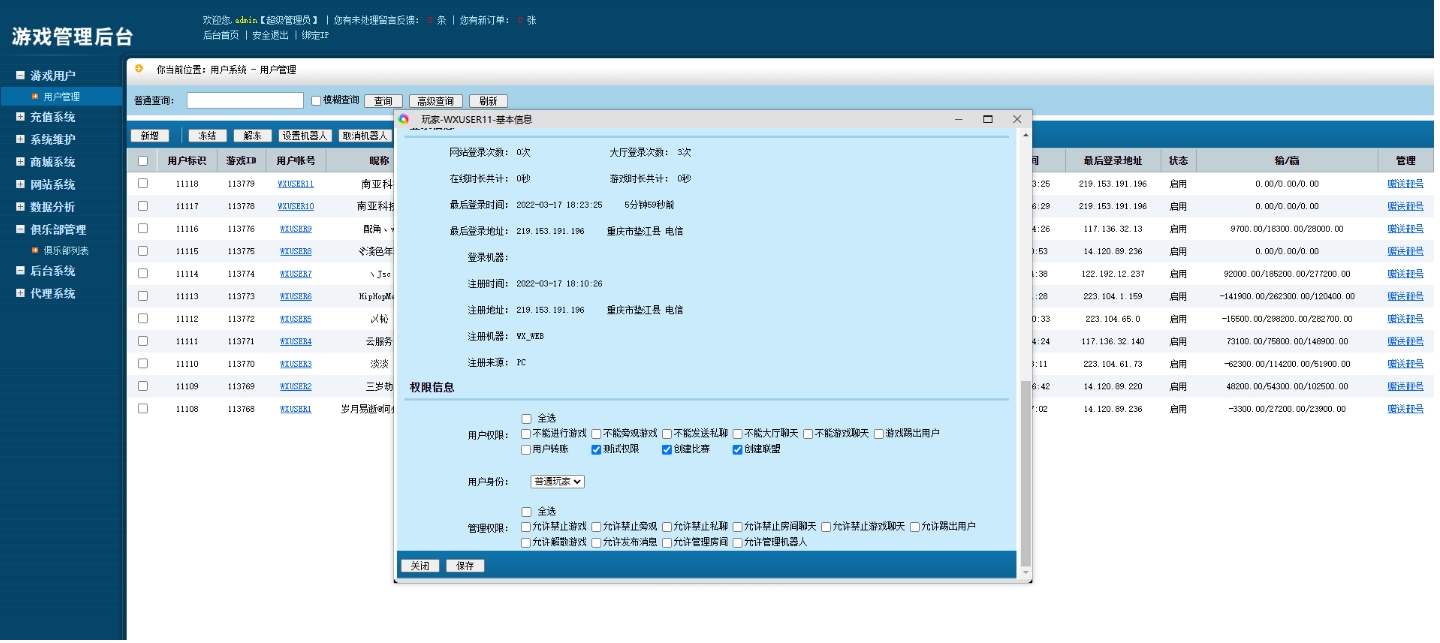
Task: Click the 管理 link for IP 117.136.32.13
Action: click(1405, 229)
